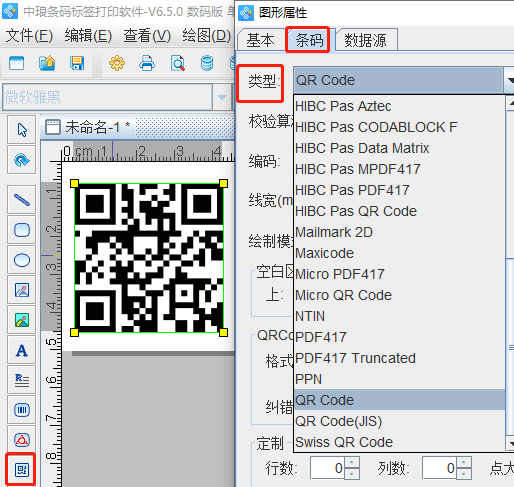Choose Swiss QR Code type
The height and width of the screenshot is (487, 514).
pos(399,442)
